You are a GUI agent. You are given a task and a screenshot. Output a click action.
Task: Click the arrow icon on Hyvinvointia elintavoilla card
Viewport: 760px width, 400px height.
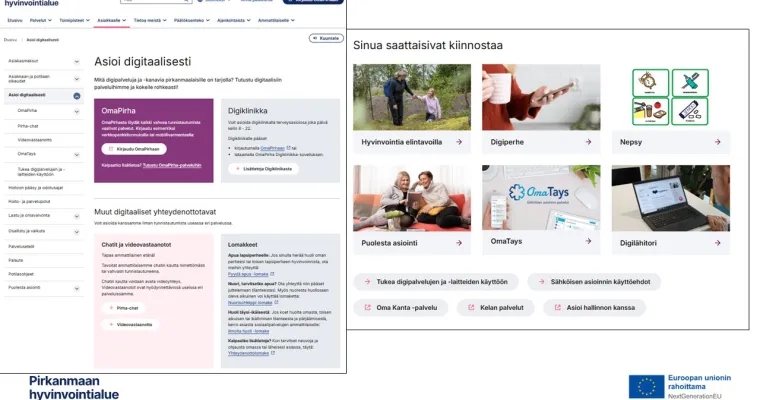pos(459,142)
